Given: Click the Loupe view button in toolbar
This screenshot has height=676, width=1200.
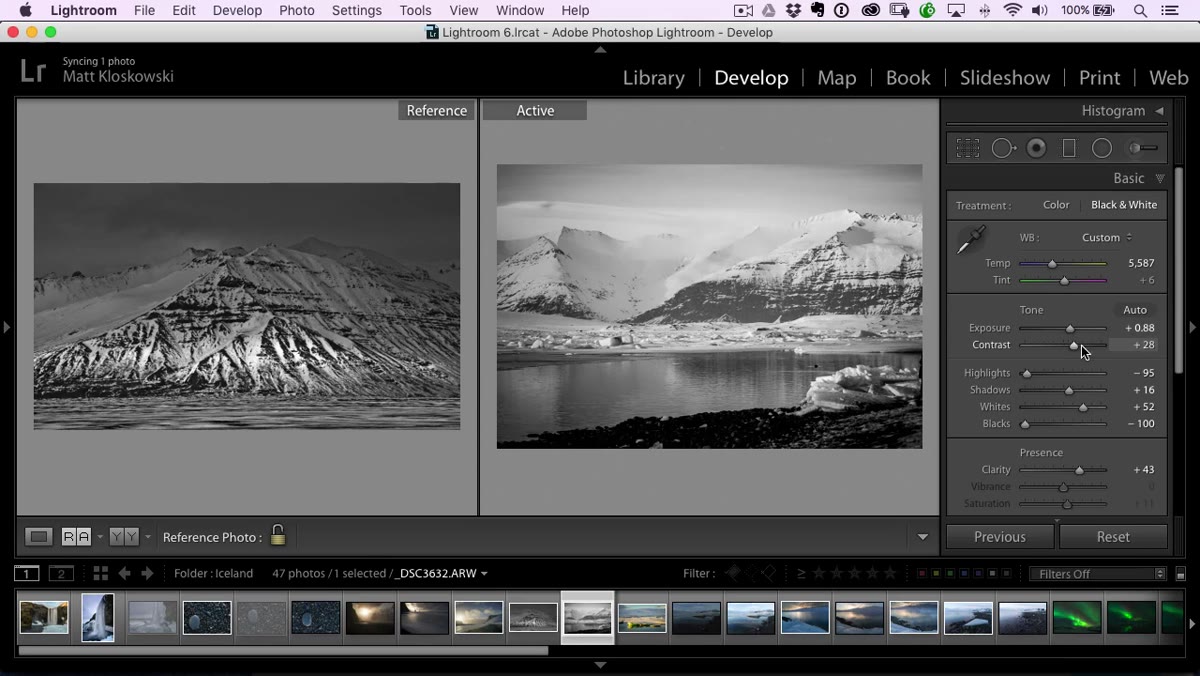Looking at the screenshot, I should coord(39,537).
